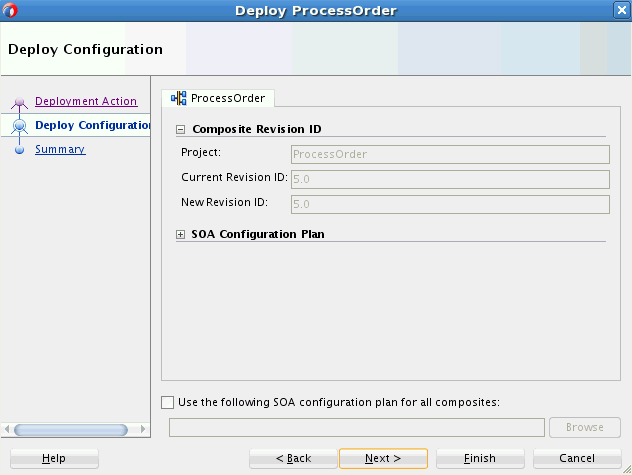Click the steps panel horizontal scrollbar thumb
This screenshot has height=475, width=632.
click(x=71, y=430)
